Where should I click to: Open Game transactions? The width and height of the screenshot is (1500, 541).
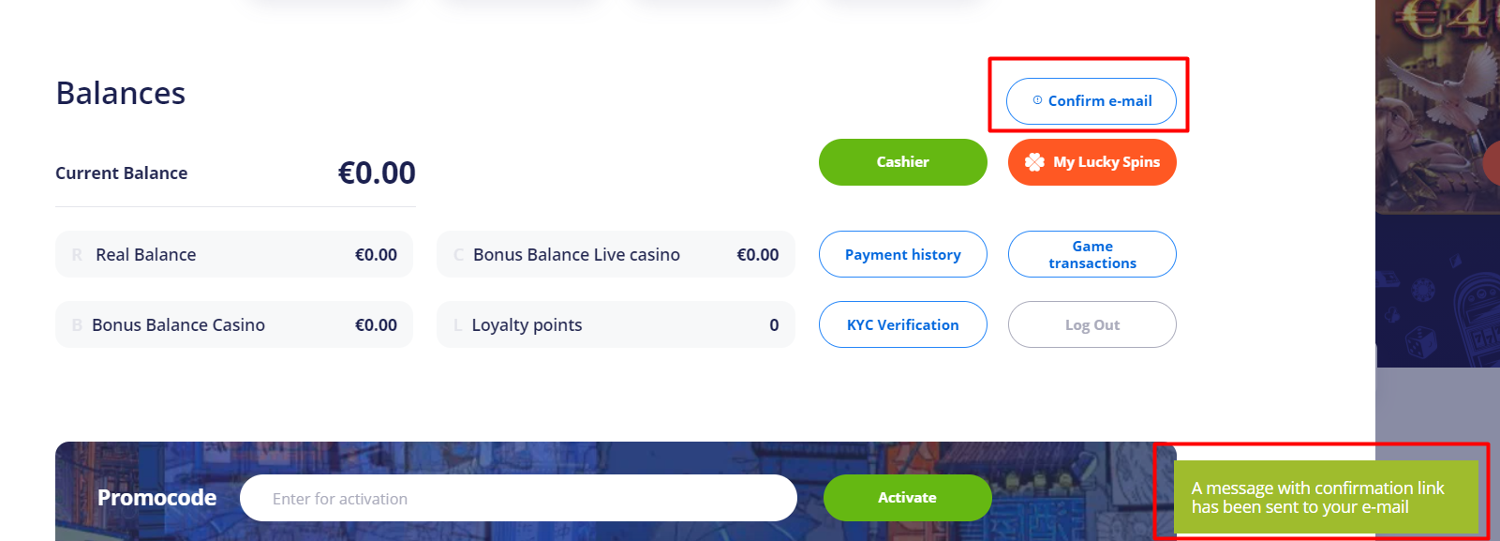[x=1091, y=255]
